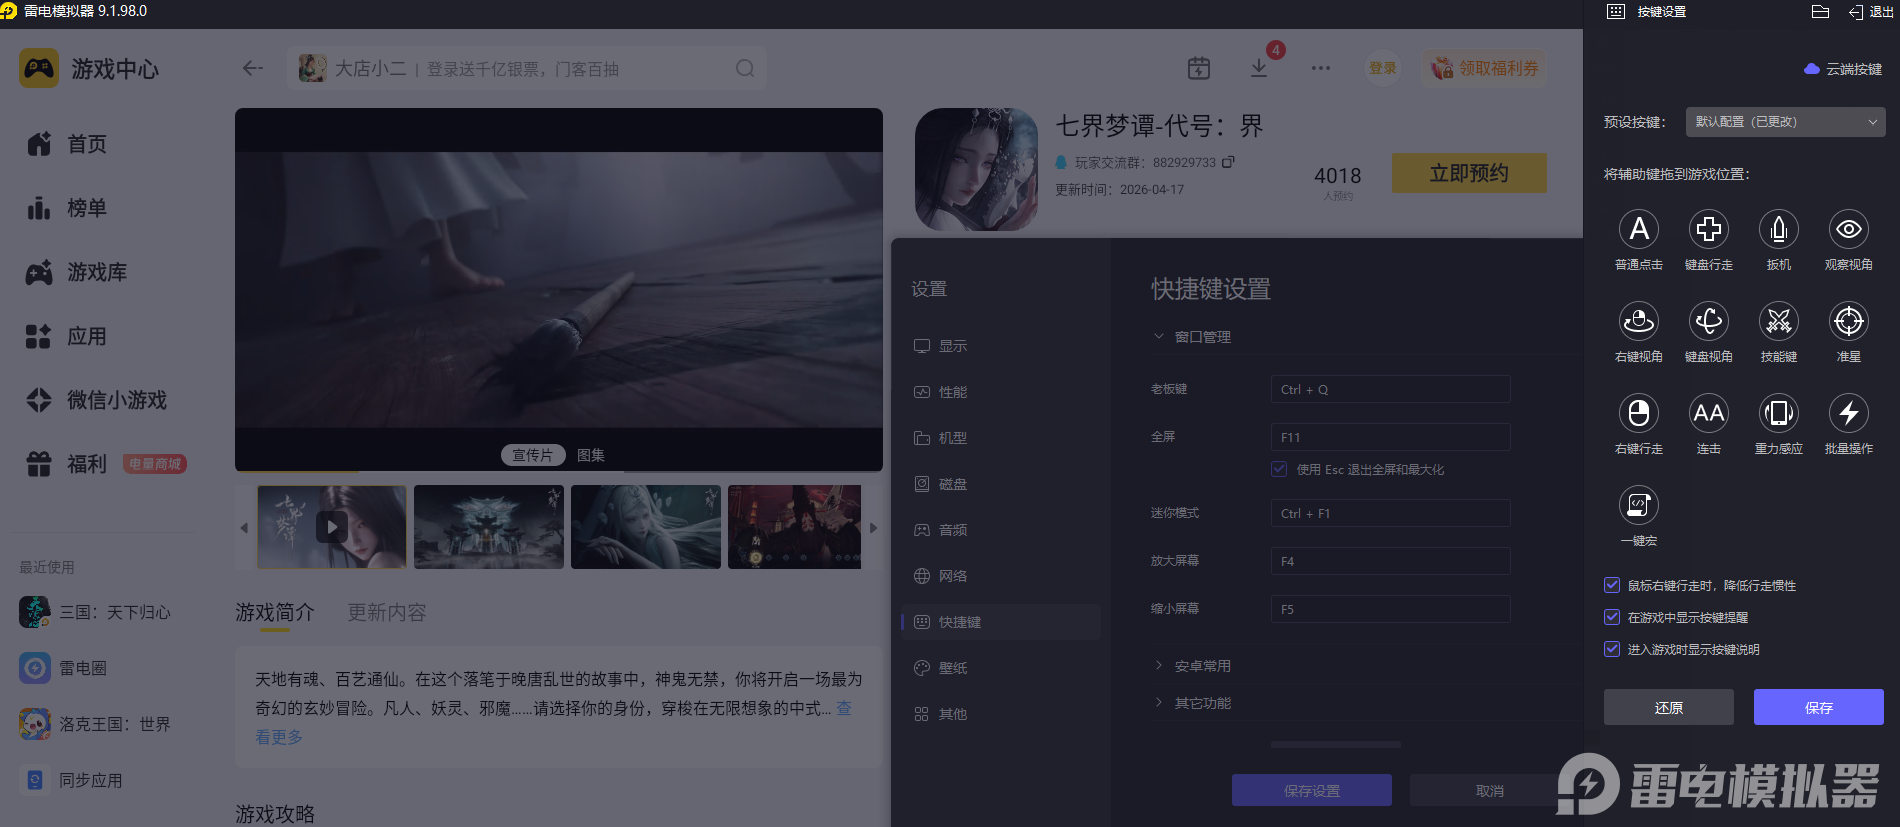Click the search magnifier icon
Image resolution: width=1900 pixels, height=827 pixels.
tap(745, 68)
